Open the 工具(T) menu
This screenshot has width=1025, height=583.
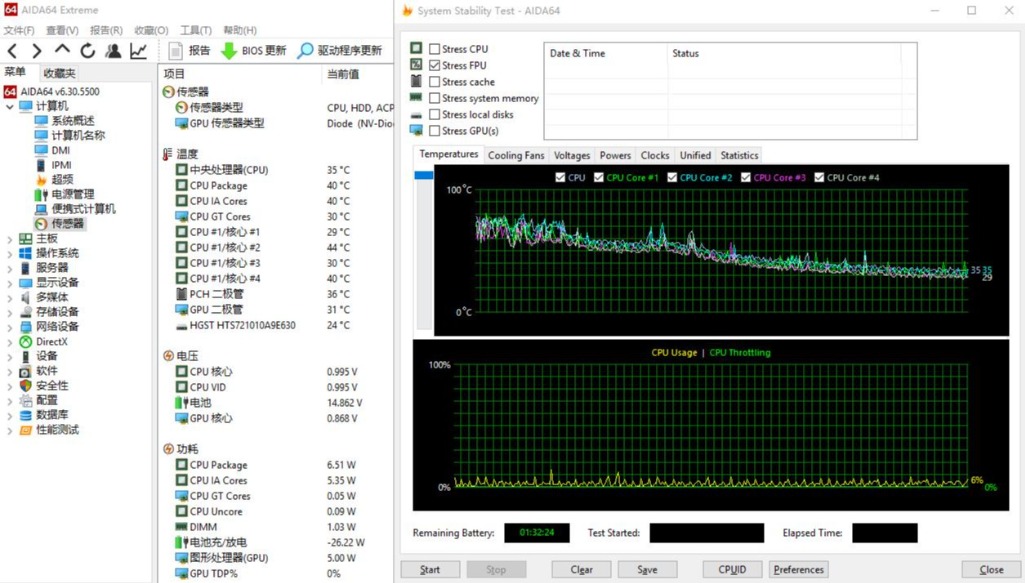pos(195,30)
